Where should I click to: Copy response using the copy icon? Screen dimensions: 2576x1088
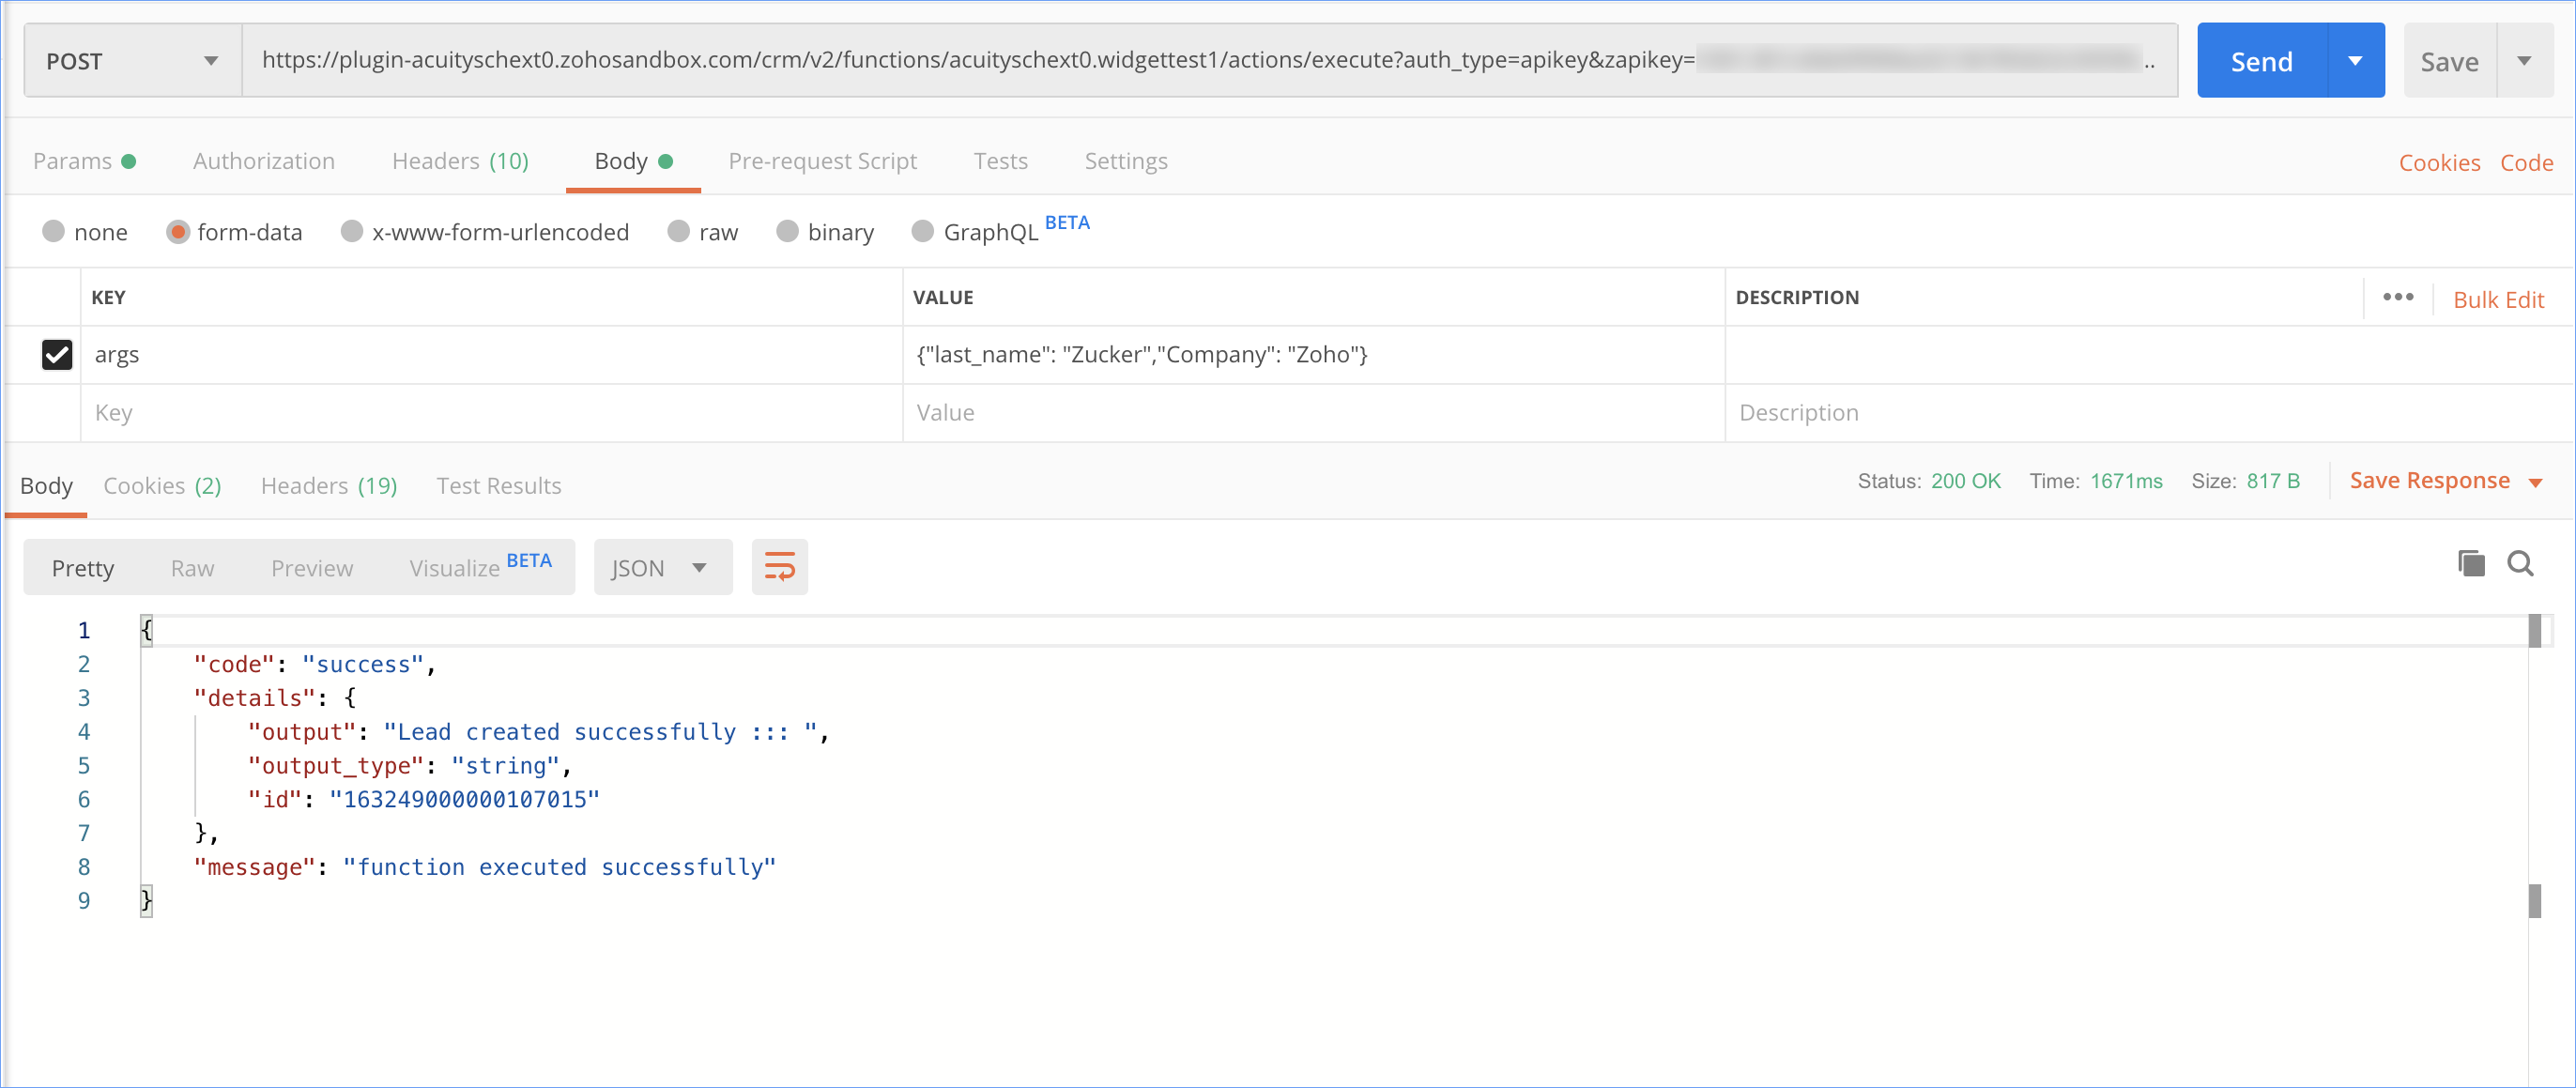pos(2470,564)
